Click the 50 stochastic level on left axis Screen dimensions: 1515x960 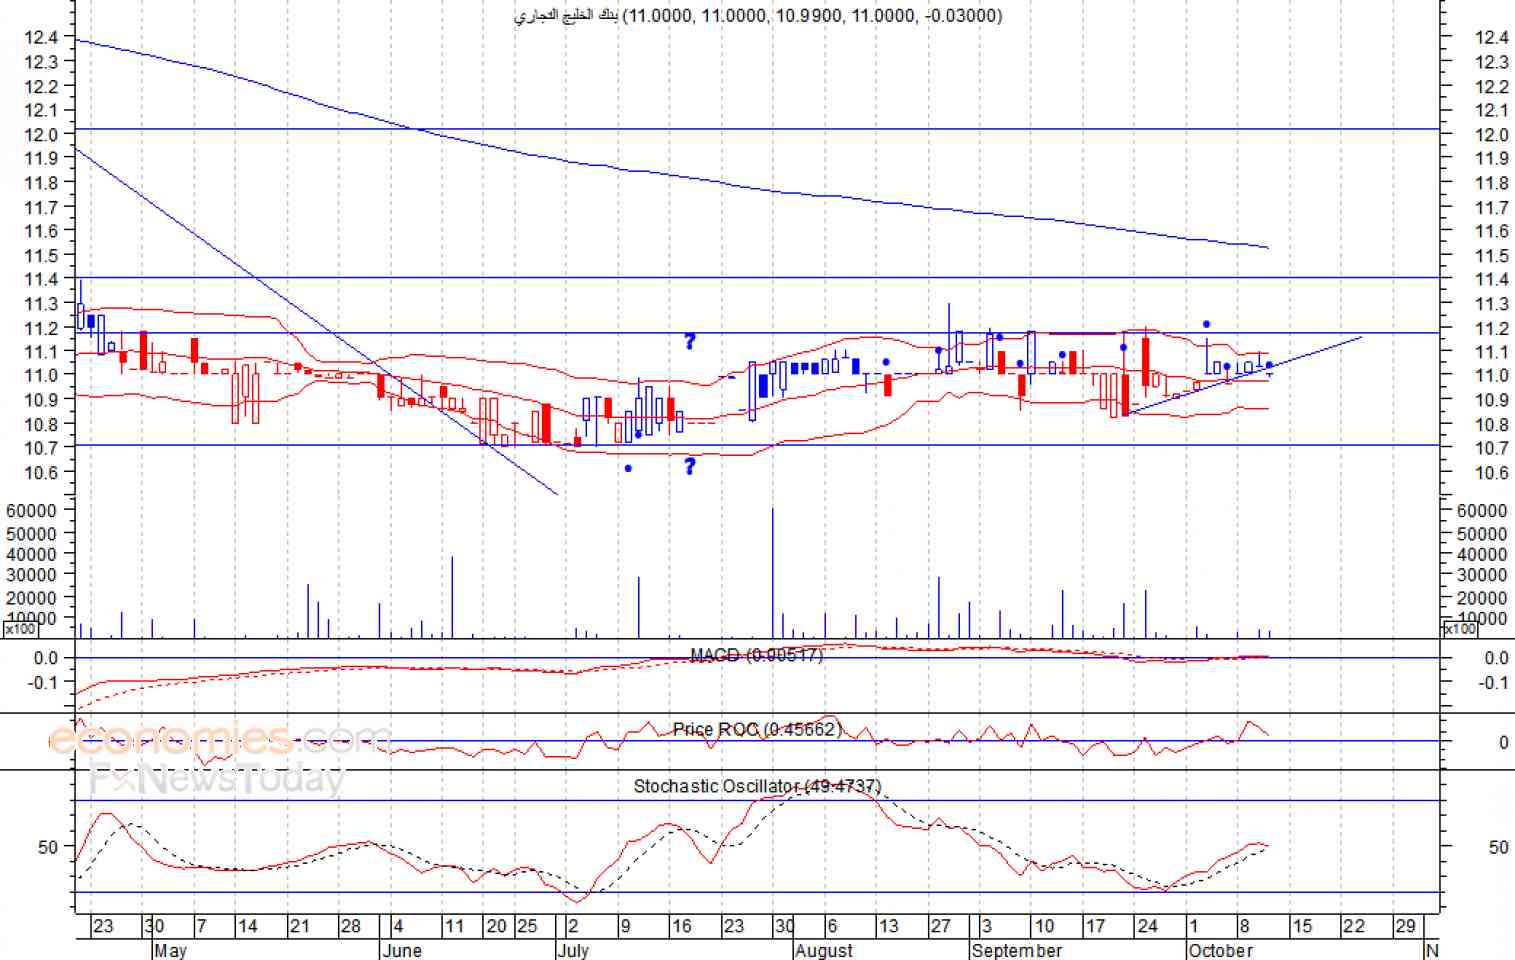(x=48, y=847)
